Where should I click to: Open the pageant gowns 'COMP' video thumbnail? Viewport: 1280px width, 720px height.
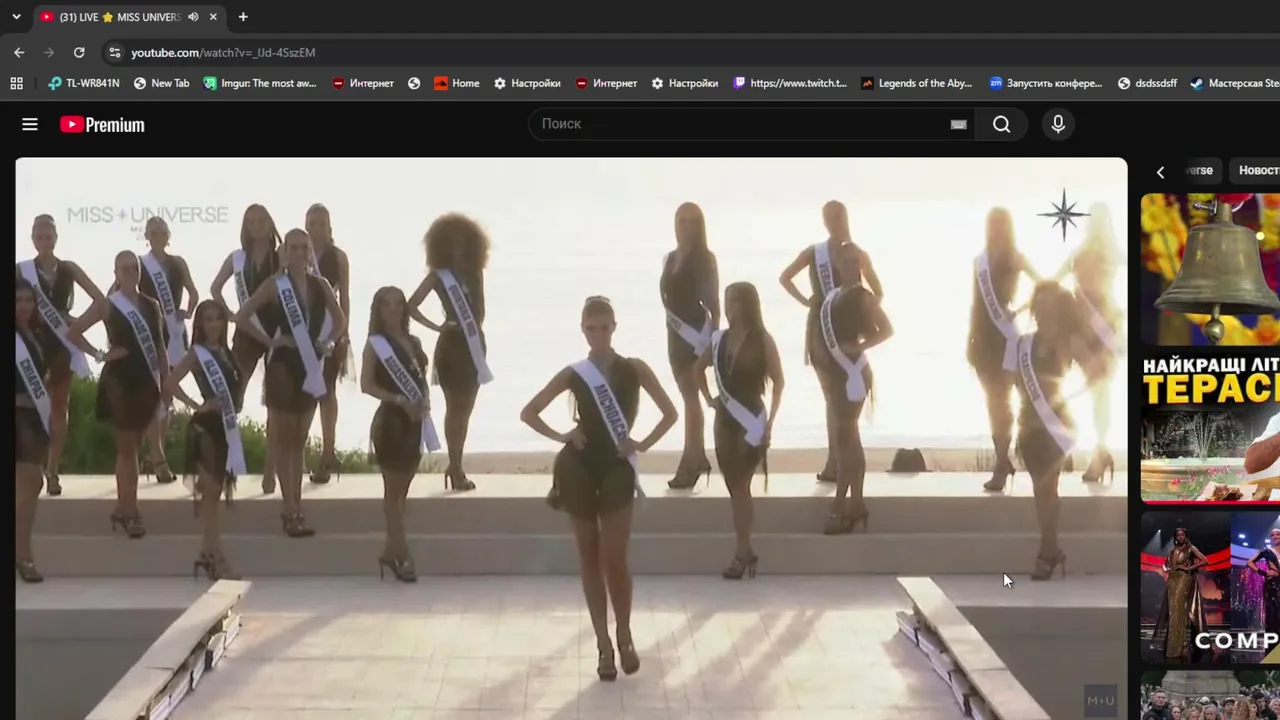pos(1210,587)
